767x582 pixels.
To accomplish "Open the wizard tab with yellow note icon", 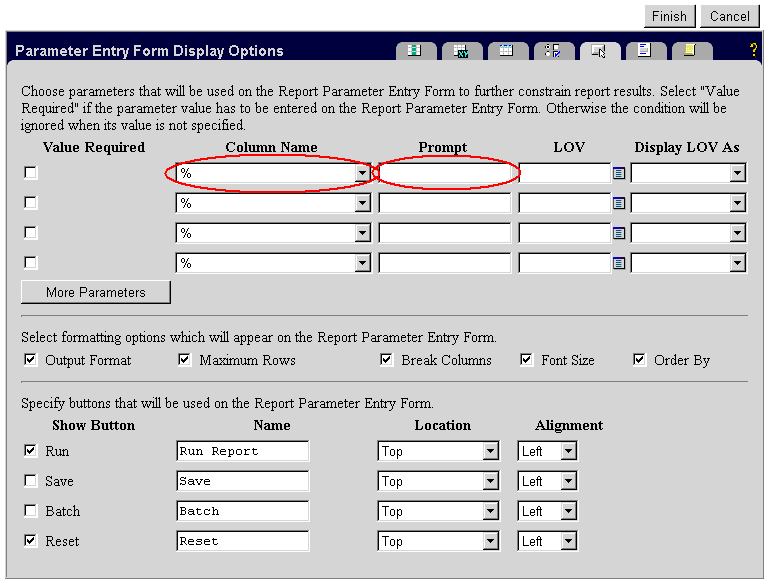I will coord(691,50).
